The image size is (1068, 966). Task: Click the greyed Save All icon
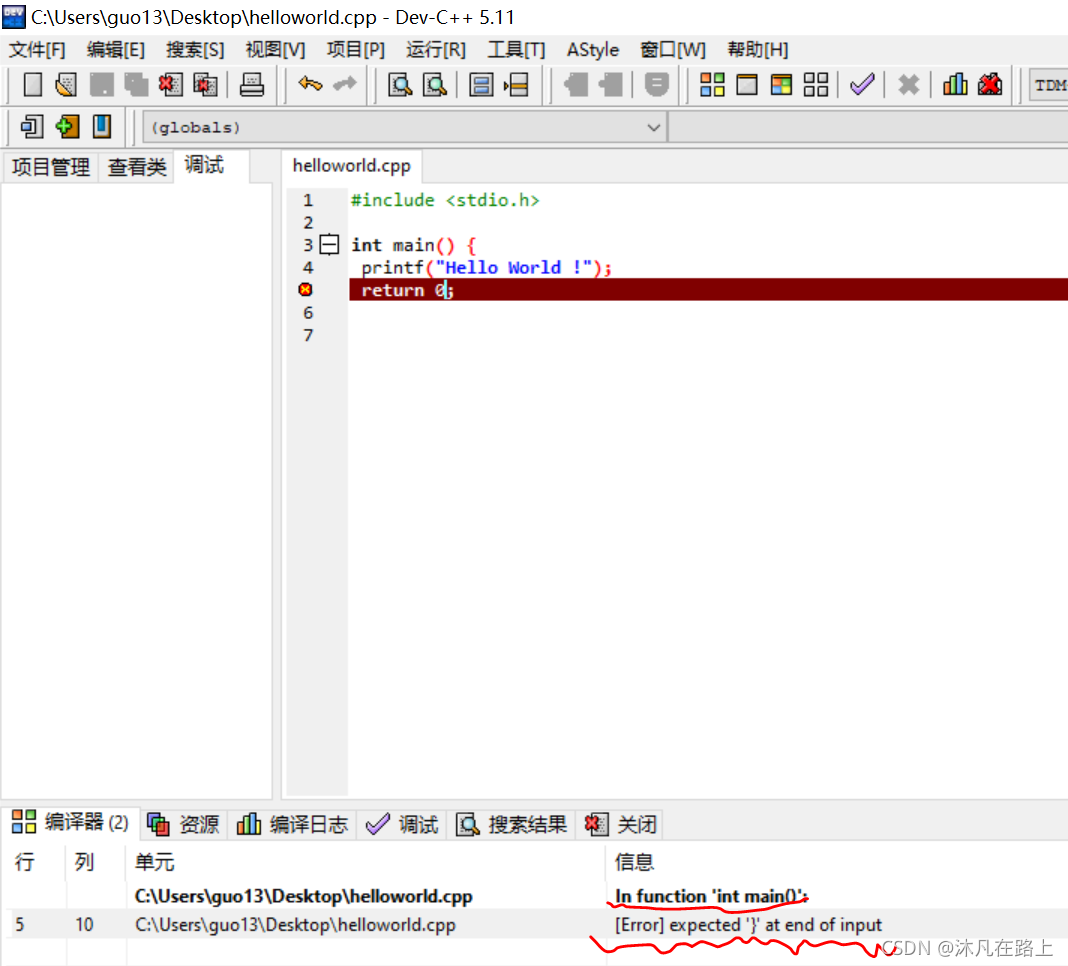(136, 84)
